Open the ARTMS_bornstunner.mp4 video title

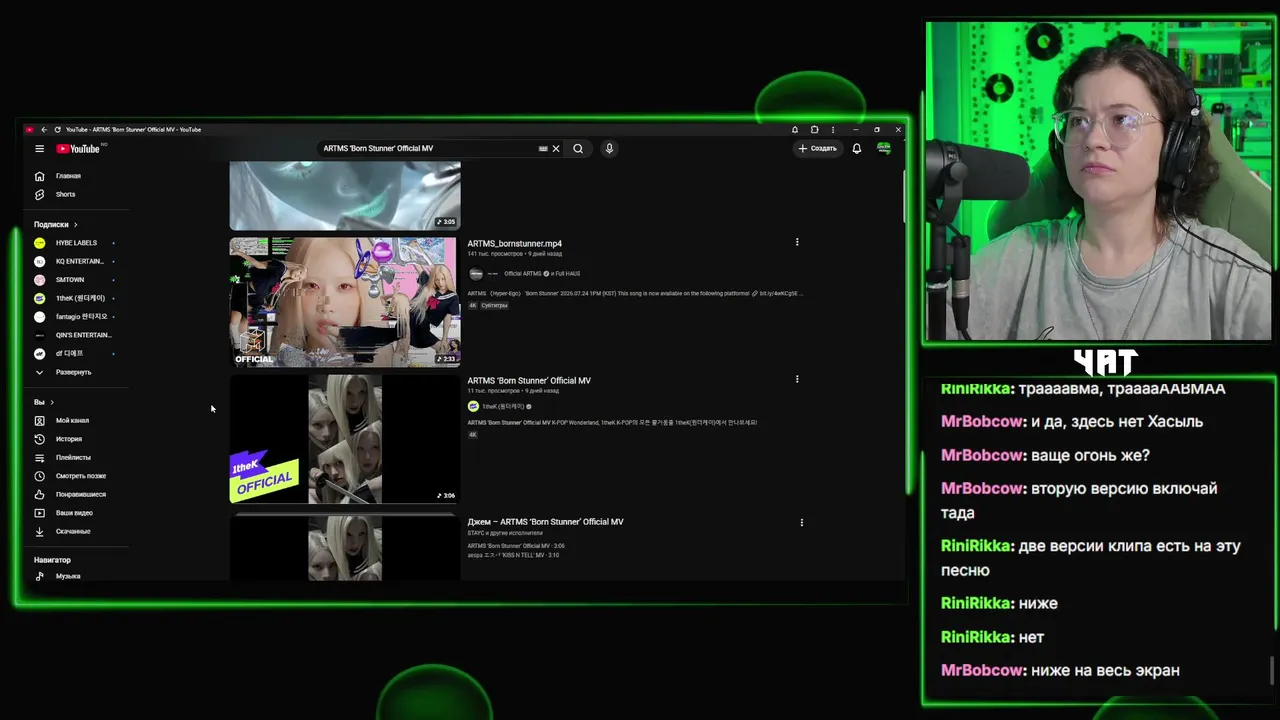click(515, 244)
